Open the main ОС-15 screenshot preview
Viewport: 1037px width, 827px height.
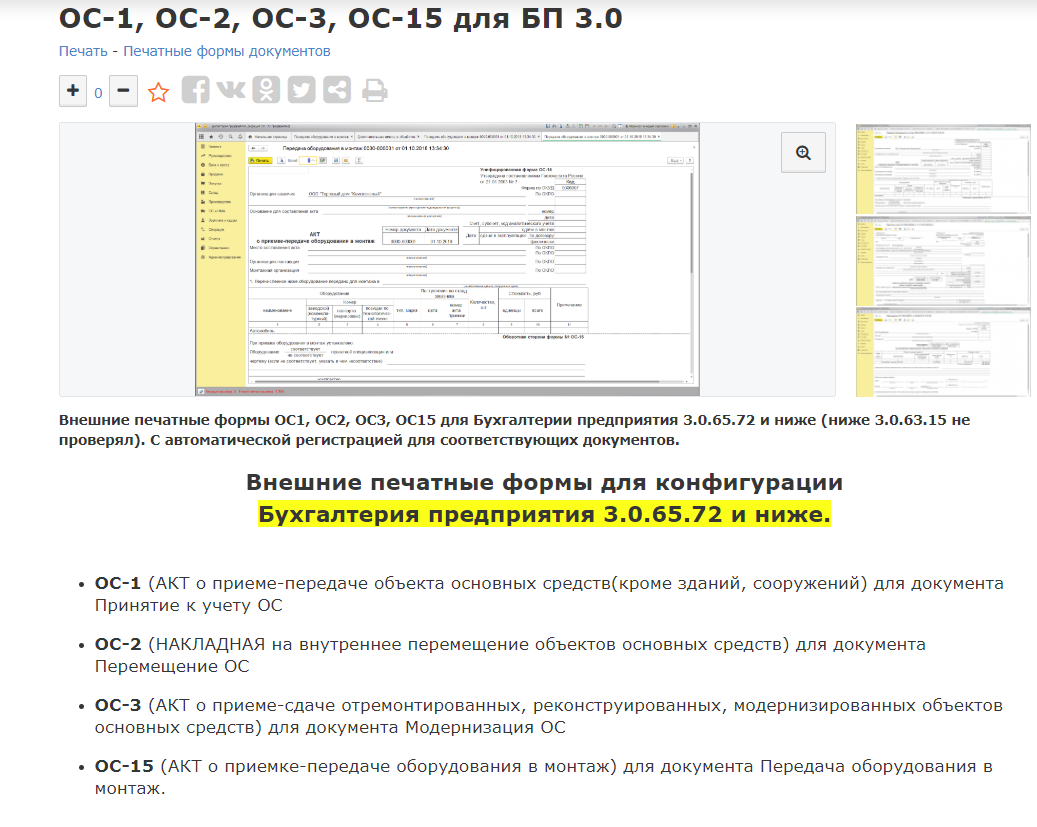click(447, 259)
